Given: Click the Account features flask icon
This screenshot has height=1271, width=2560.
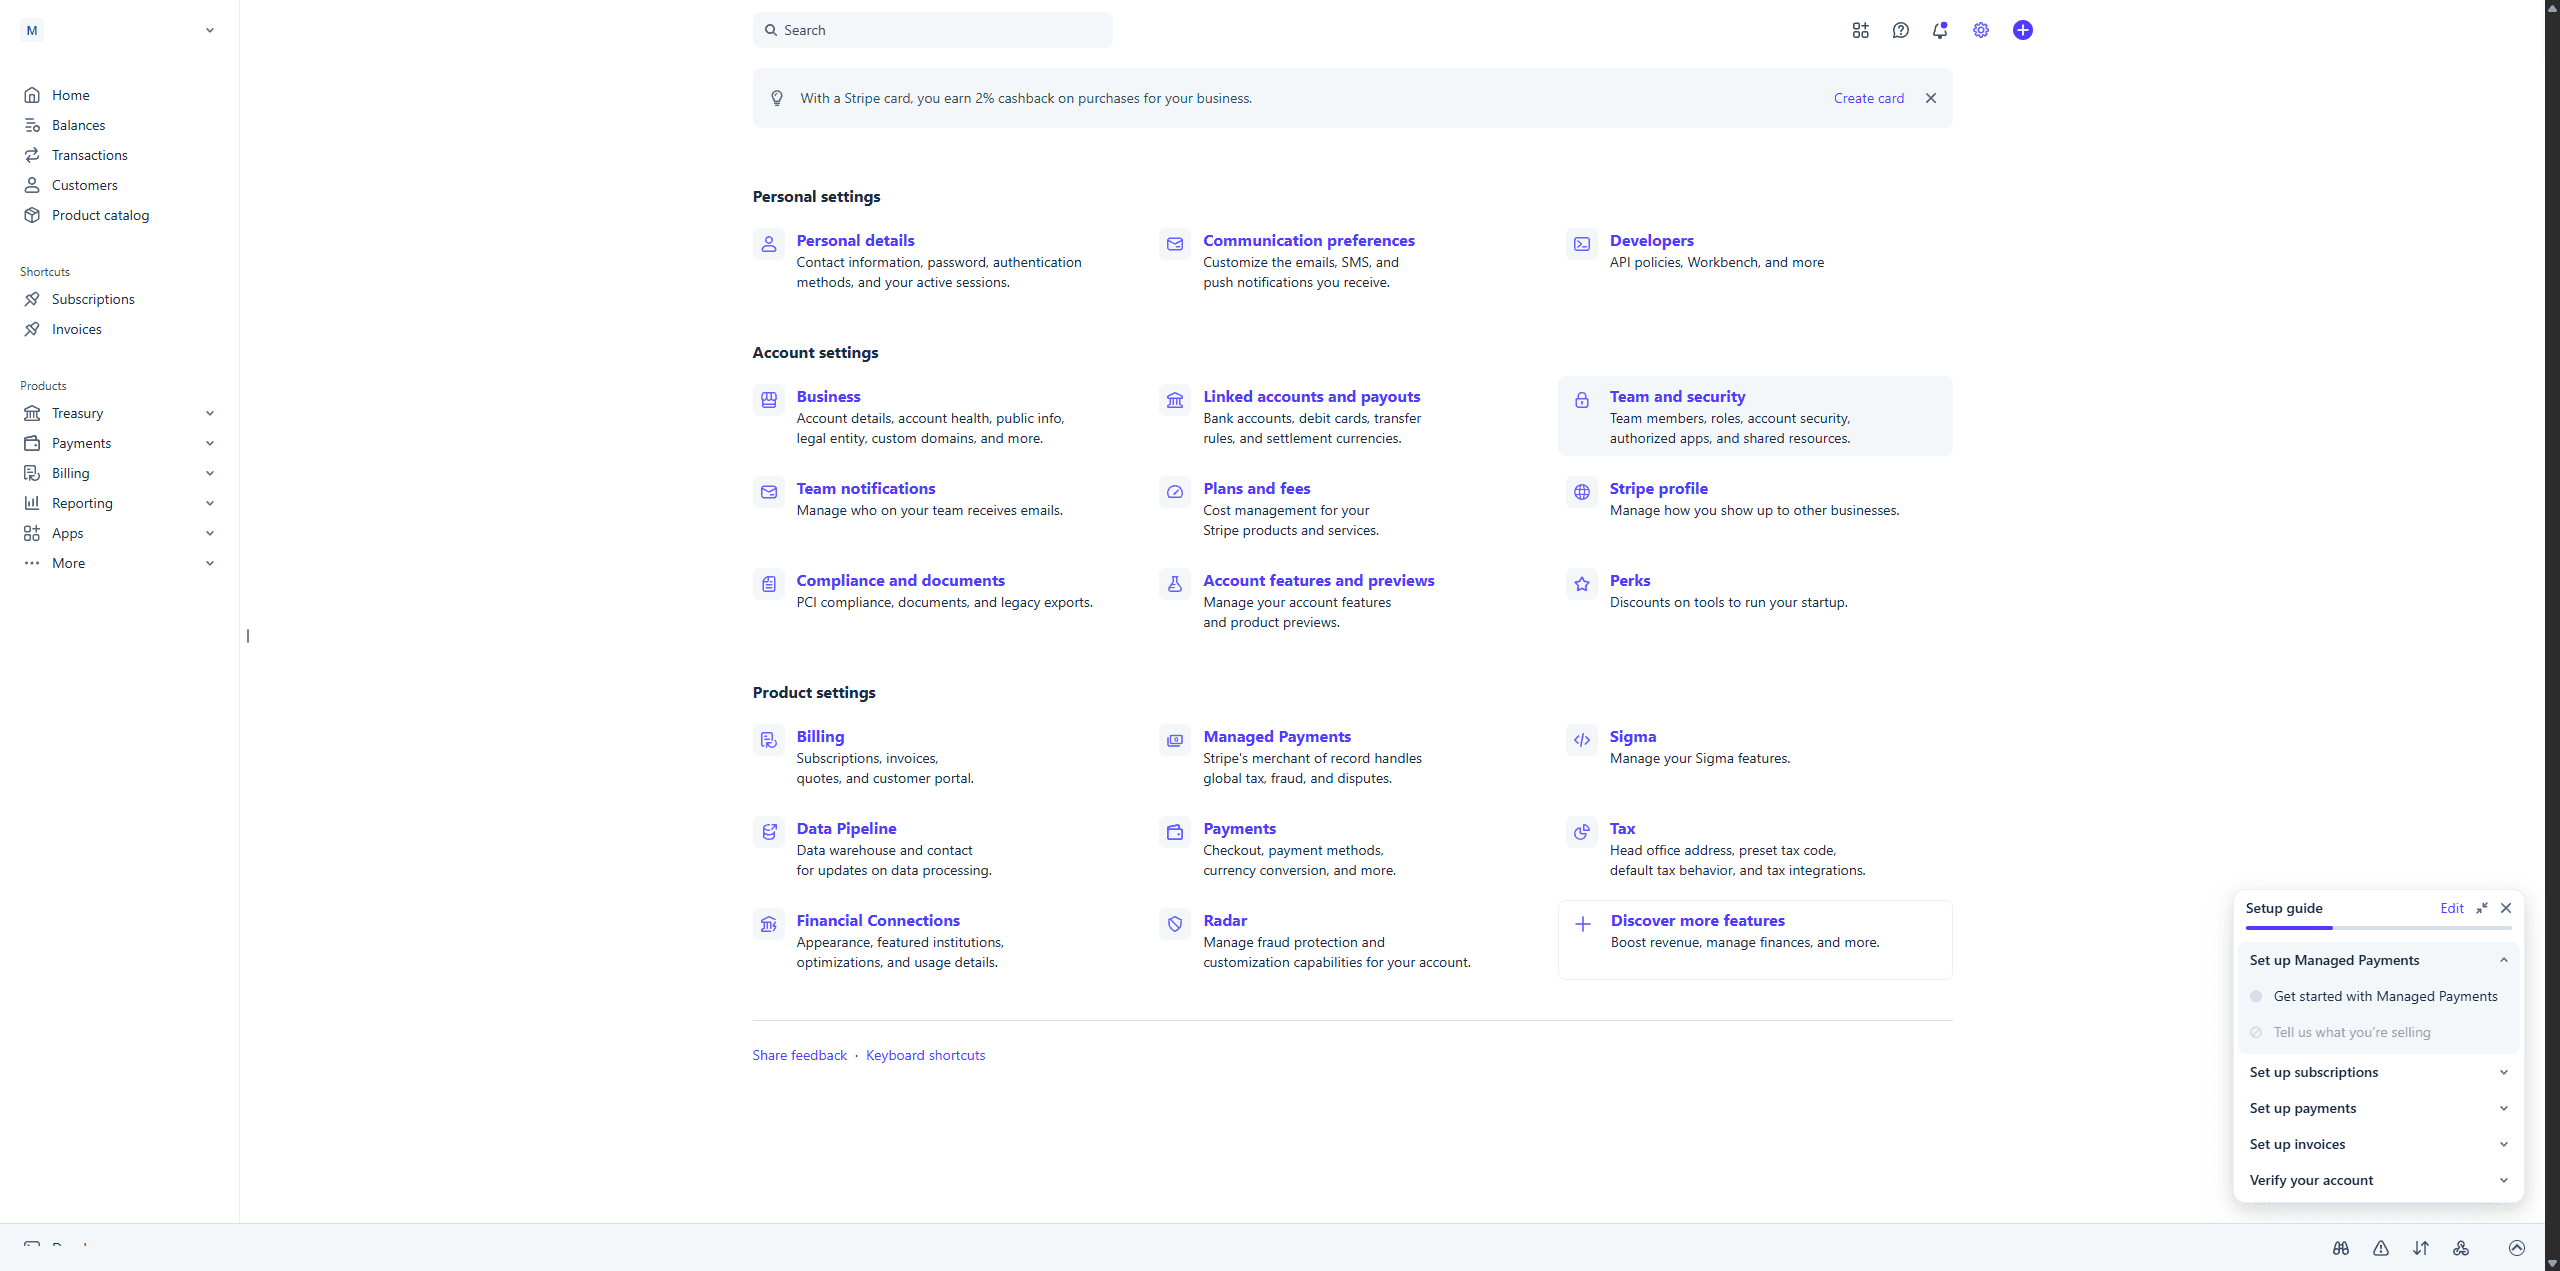Looking at the screenshot, I should pos(1175,584).
